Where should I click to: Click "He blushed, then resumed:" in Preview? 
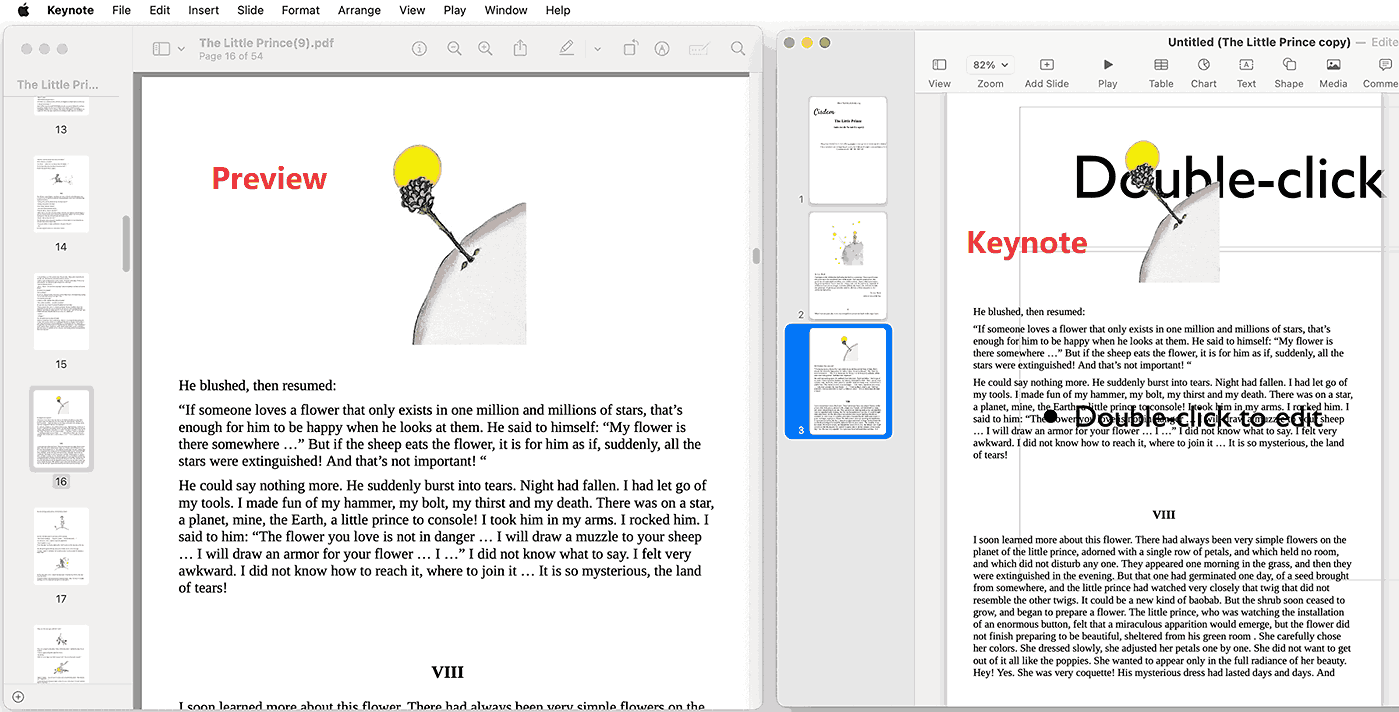pyautogui.click(x=258, y=385)
